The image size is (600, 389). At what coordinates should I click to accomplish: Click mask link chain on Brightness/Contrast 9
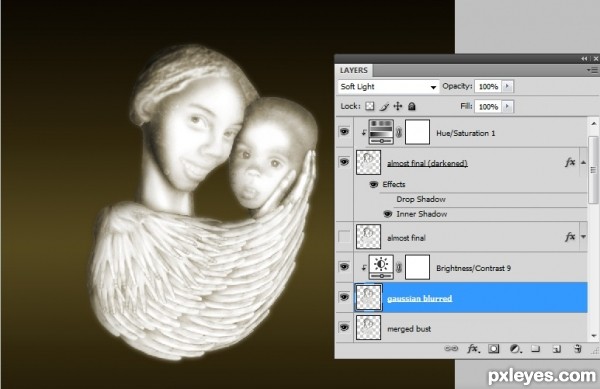point(399,267)
